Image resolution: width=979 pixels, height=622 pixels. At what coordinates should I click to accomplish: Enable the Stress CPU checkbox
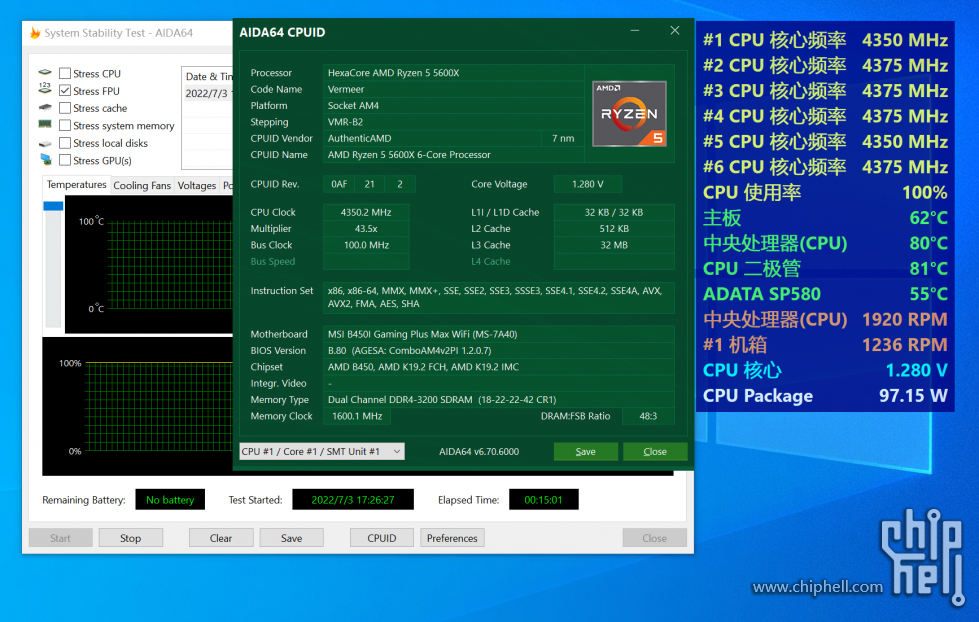[65, 73]
